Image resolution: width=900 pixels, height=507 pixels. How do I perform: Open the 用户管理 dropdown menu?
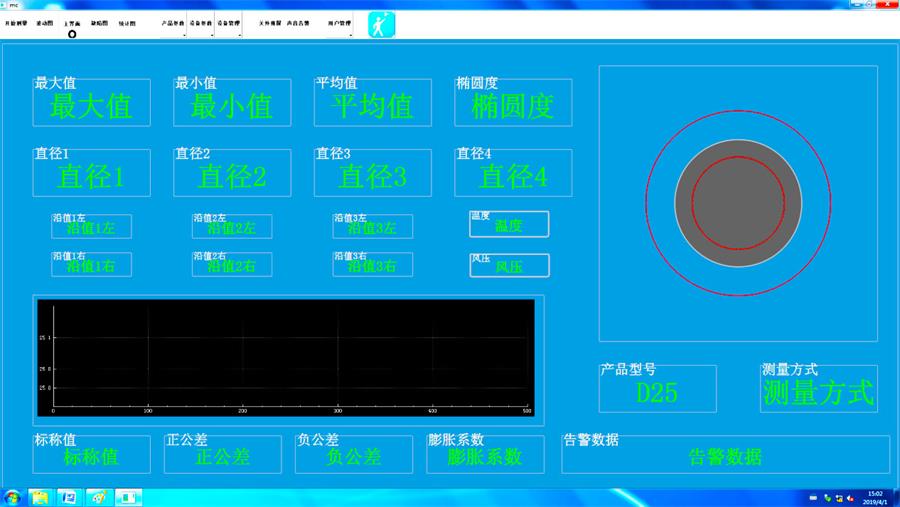339,23
